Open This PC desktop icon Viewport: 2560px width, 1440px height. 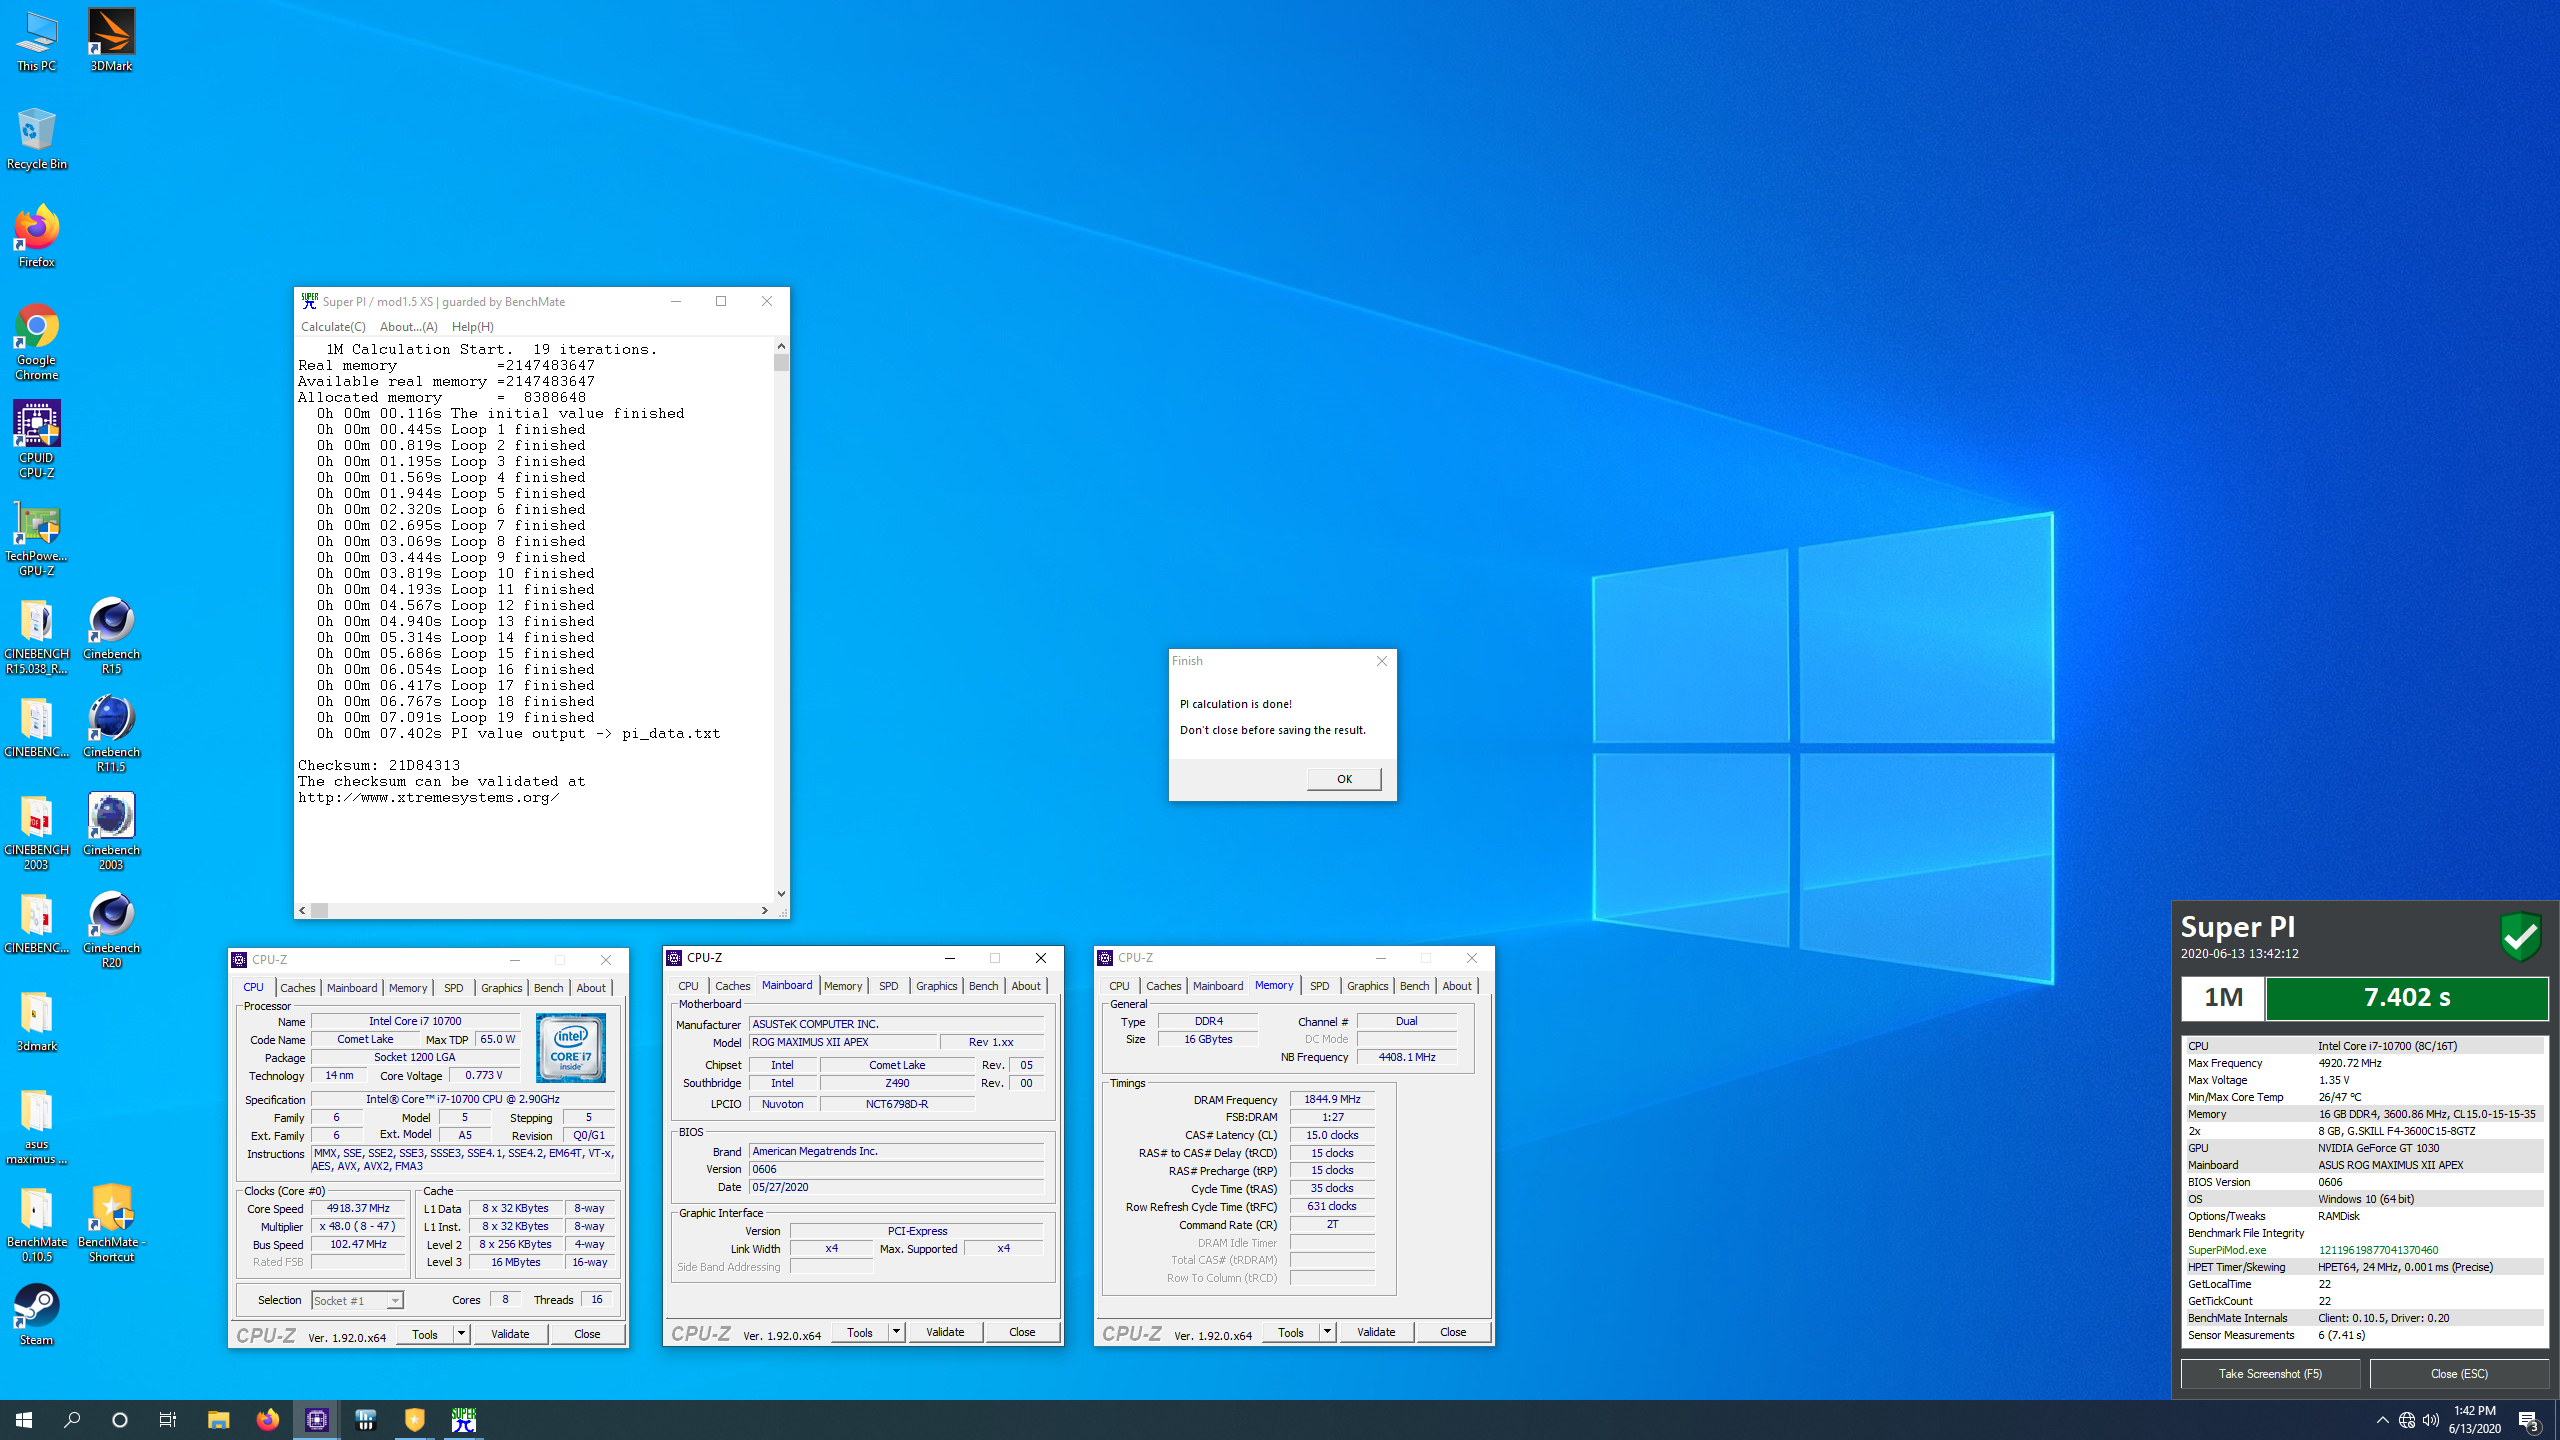[x=36, y=40]
